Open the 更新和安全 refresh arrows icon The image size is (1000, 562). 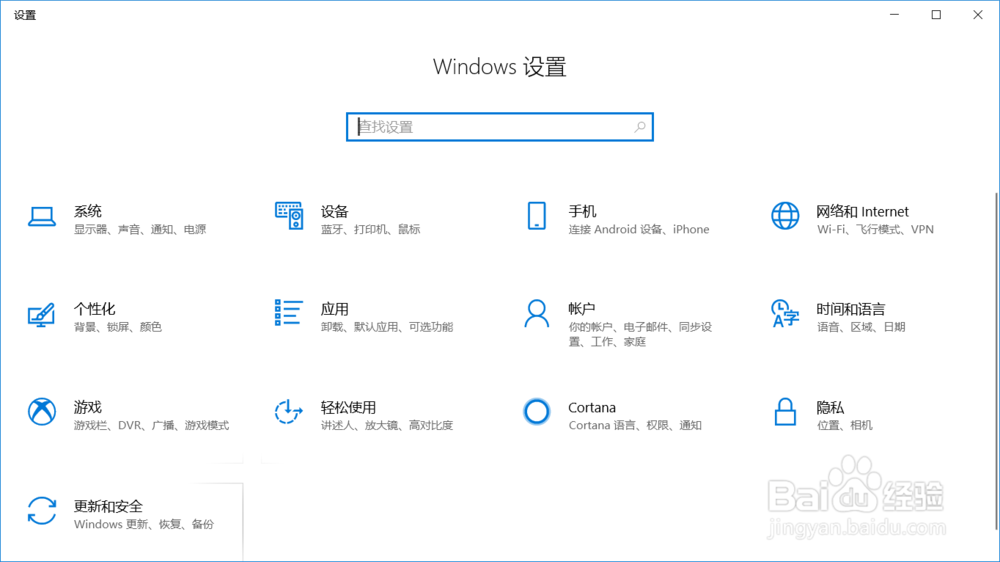click(x=41, y=511)
